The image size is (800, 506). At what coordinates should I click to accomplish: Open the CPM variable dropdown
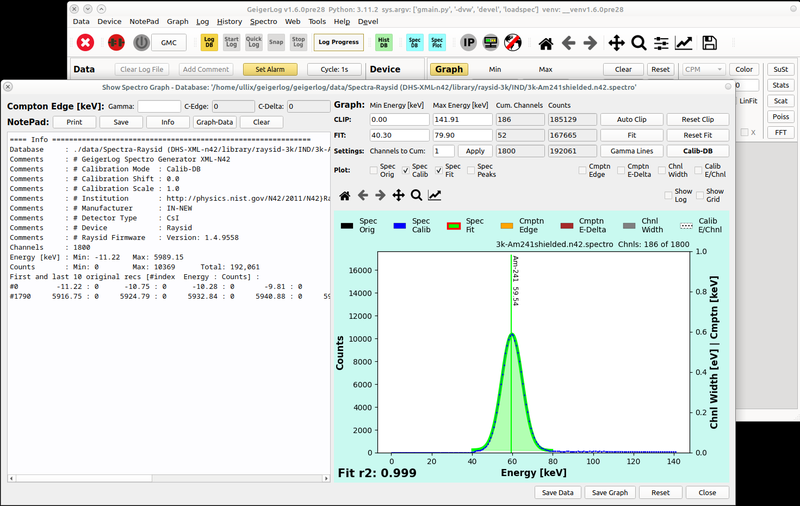[703, 70]
